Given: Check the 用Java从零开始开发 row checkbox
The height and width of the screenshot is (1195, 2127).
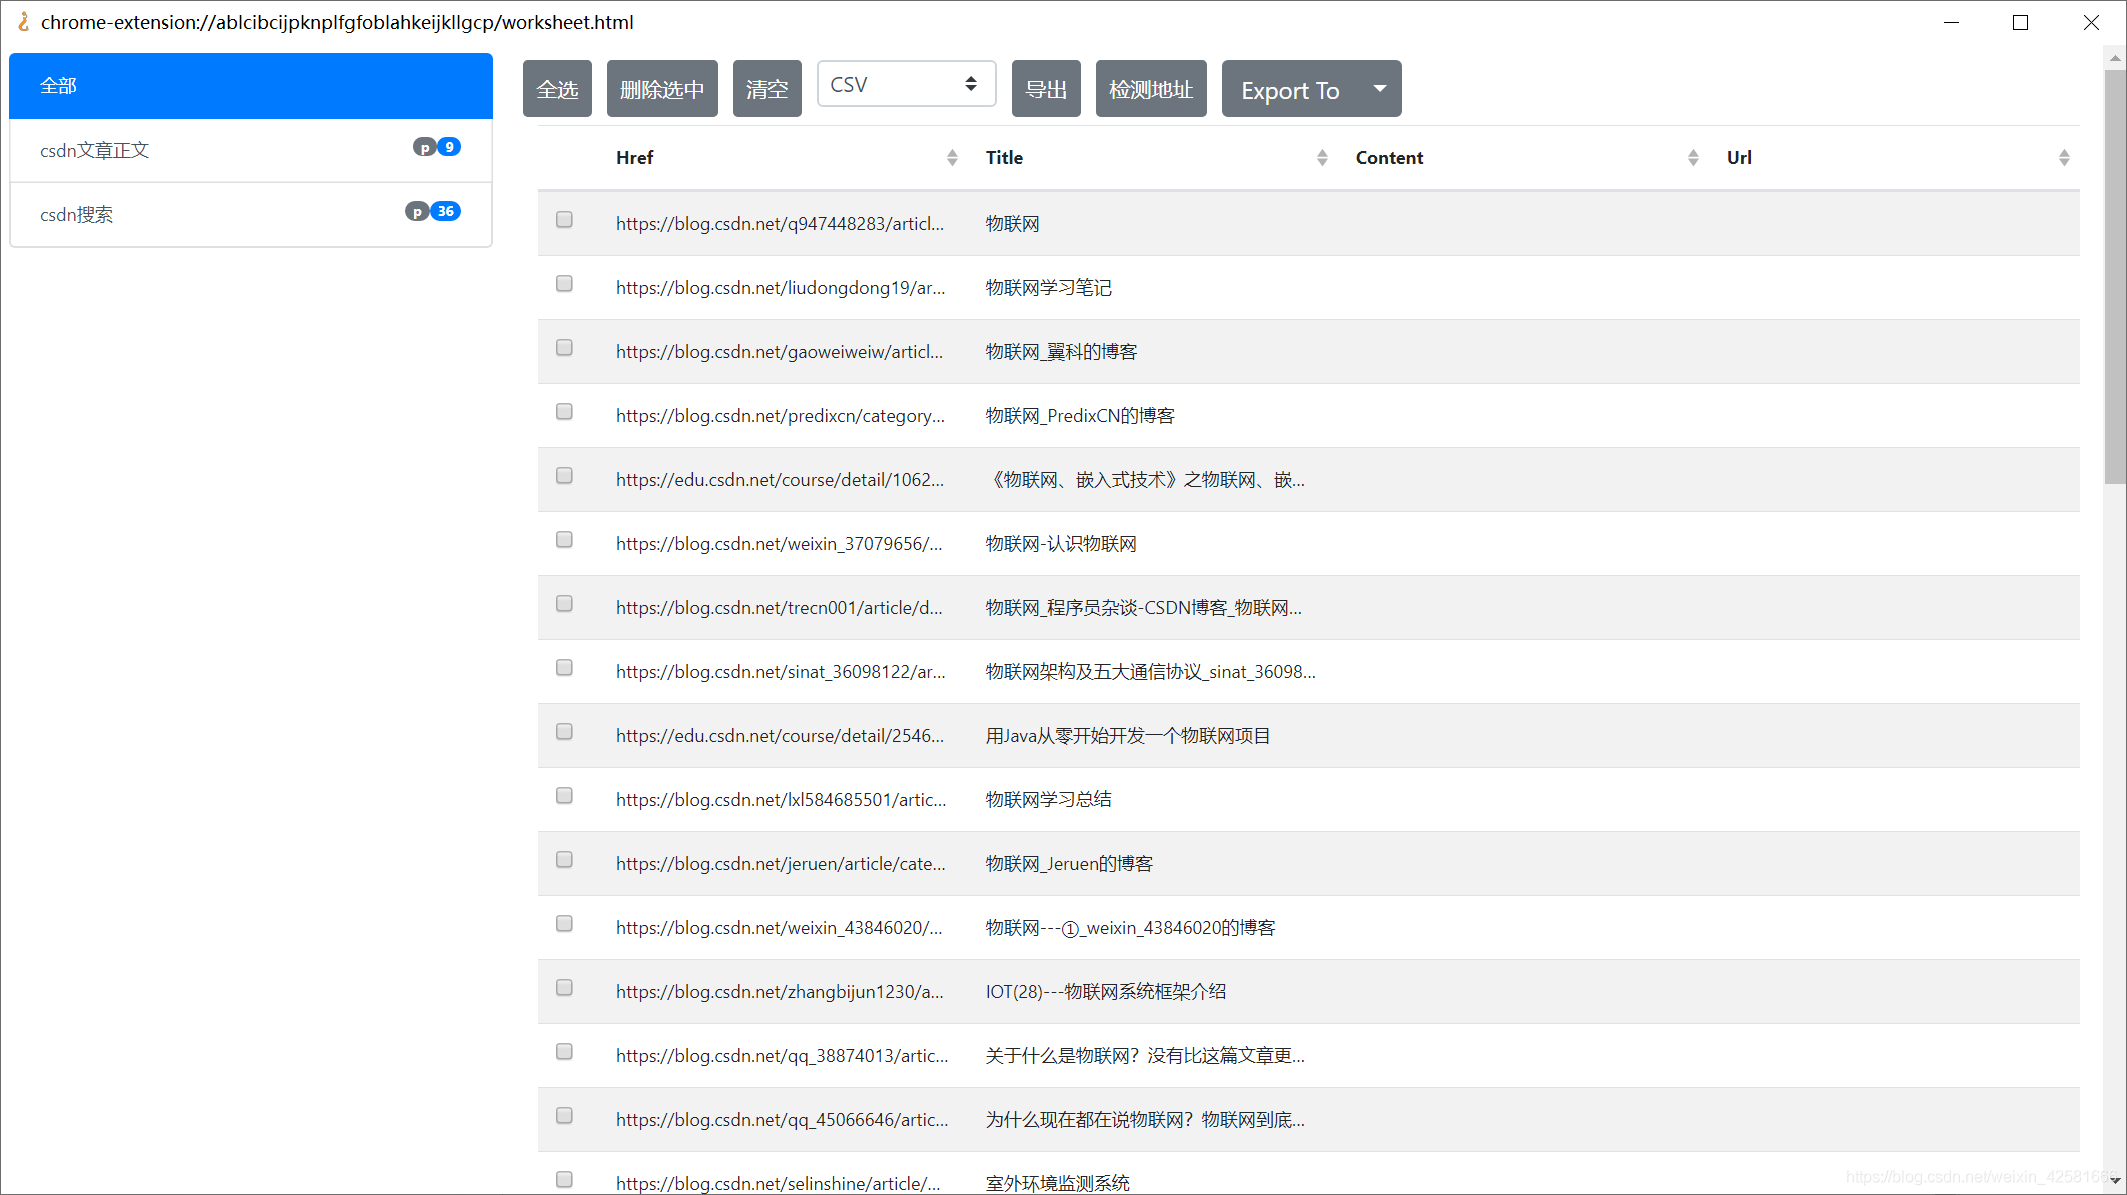Looking at the screenshot, I should [564, 732].
